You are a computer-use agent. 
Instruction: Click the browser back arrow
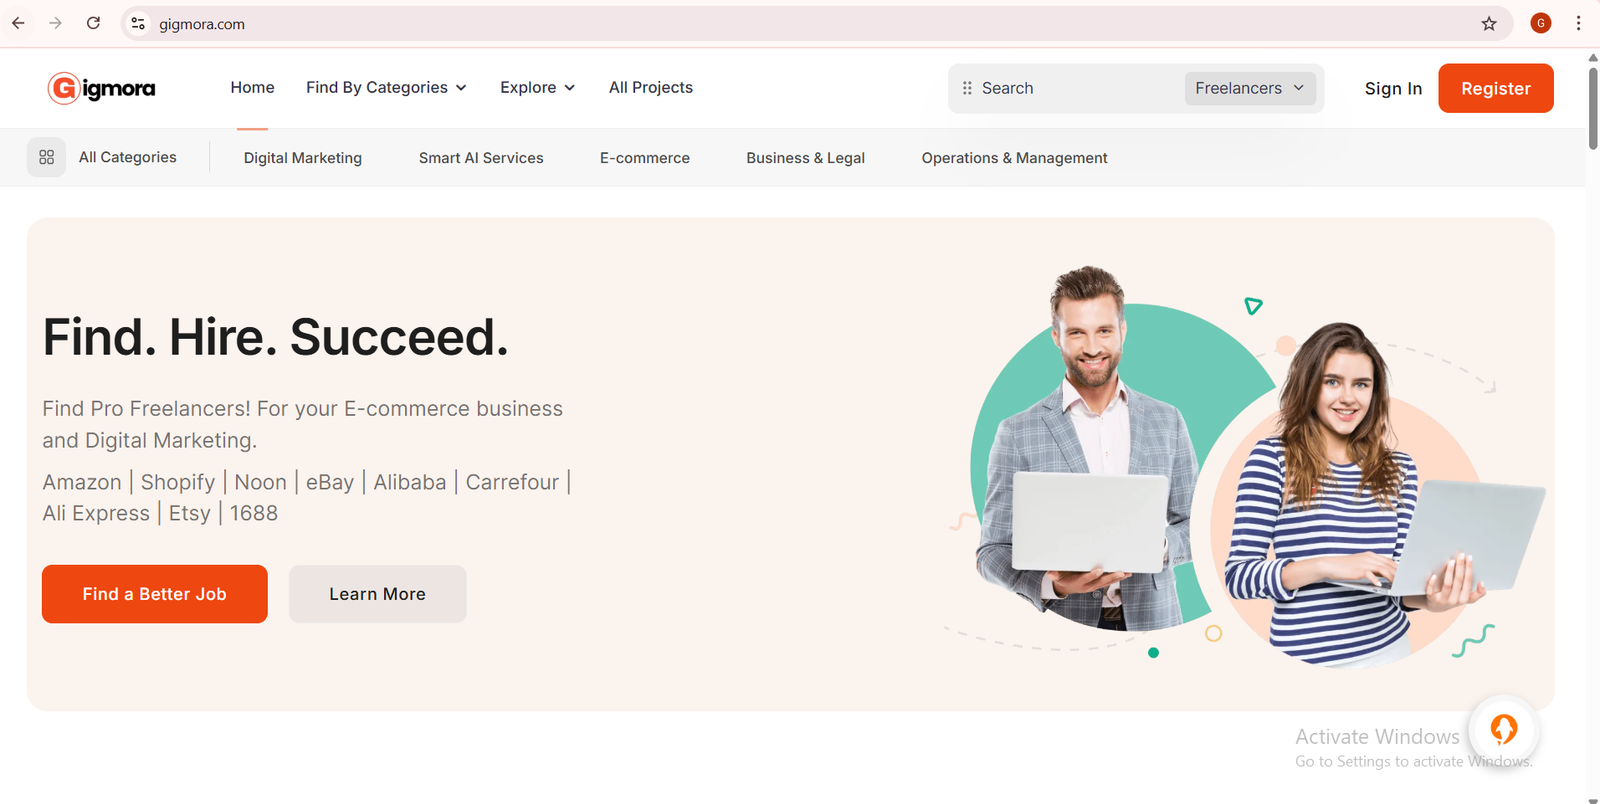(18, 23)
